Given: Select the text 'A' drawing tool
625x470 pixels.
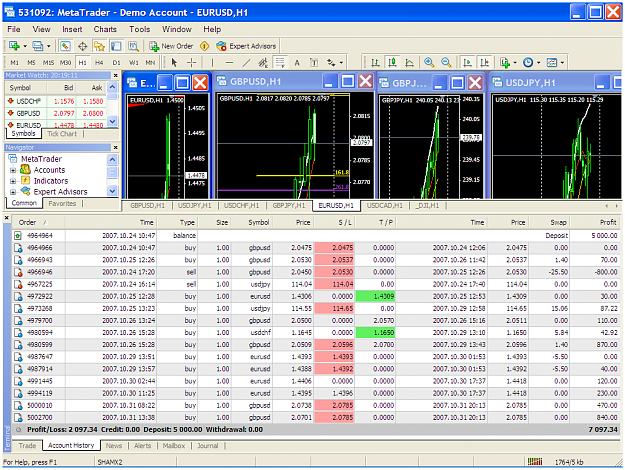Looking at the screenshot, I should coord(297,63).
